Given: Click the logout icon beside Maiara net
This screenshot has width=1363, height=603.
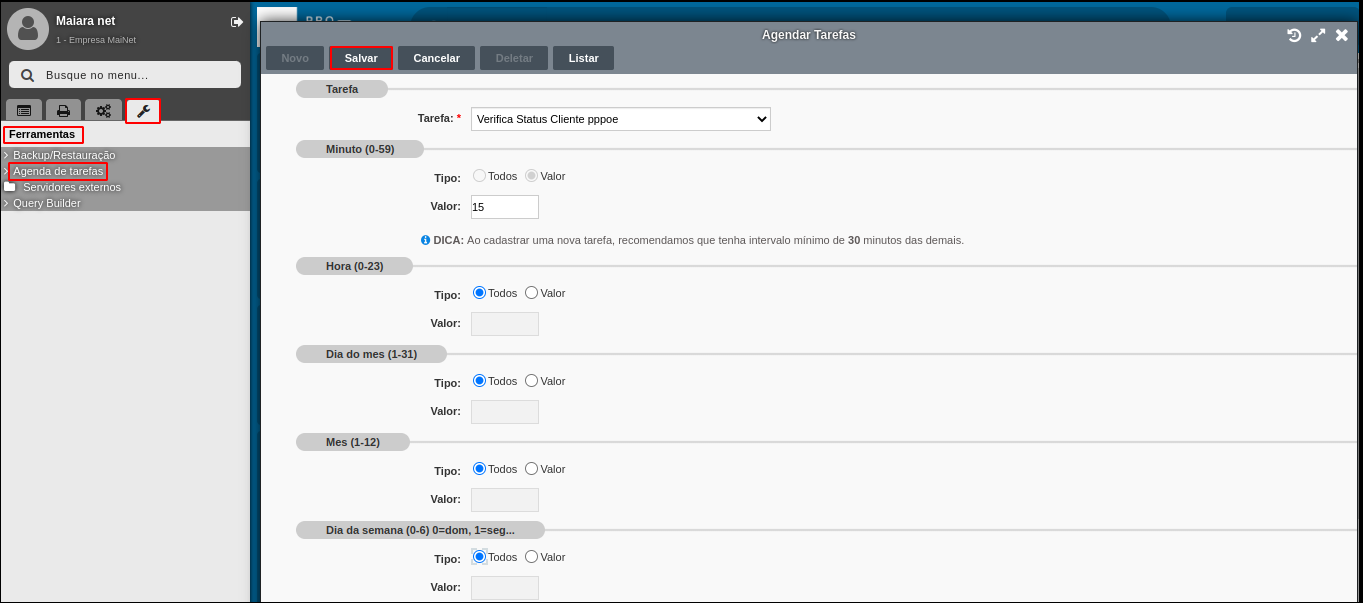Looking at the screenshot, I should (x=237, y=22).
